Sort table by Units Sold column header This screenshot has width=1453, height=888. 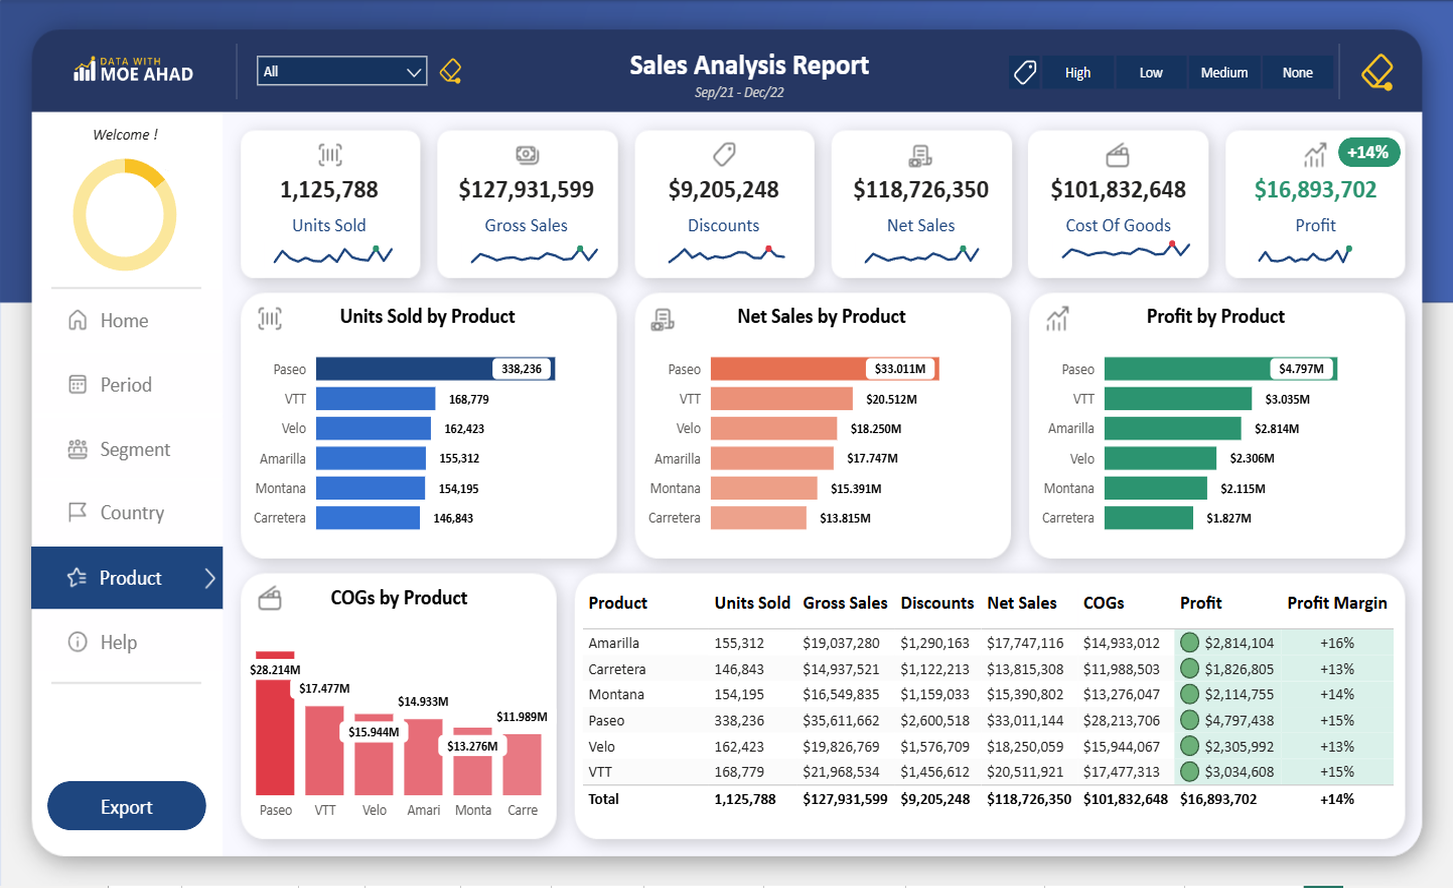pyautogui.click(x=752, y=603)
